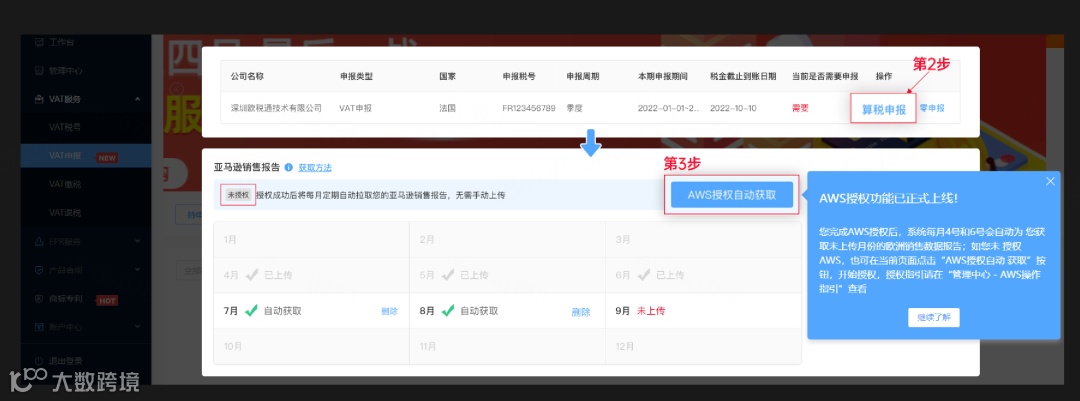The height and width of the screenshot is (401, 1080).
Task: Open the 获取方法 link
Action: (315, 167)
